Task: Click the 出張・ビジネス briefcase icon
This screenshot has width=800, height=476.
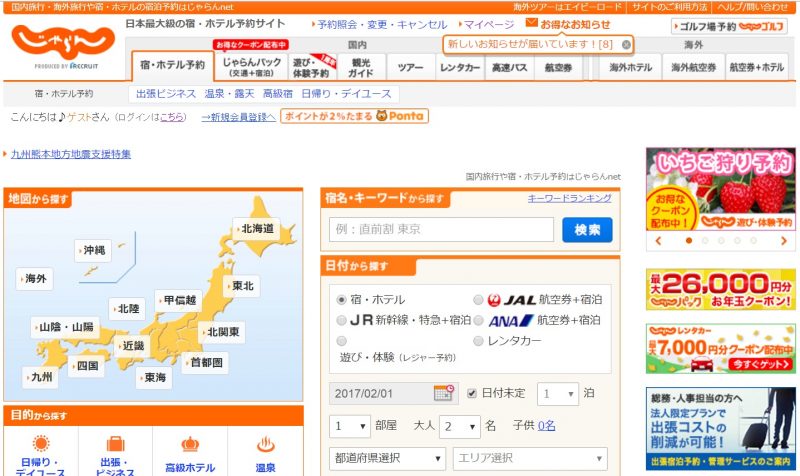Action: tap(115, 445)
